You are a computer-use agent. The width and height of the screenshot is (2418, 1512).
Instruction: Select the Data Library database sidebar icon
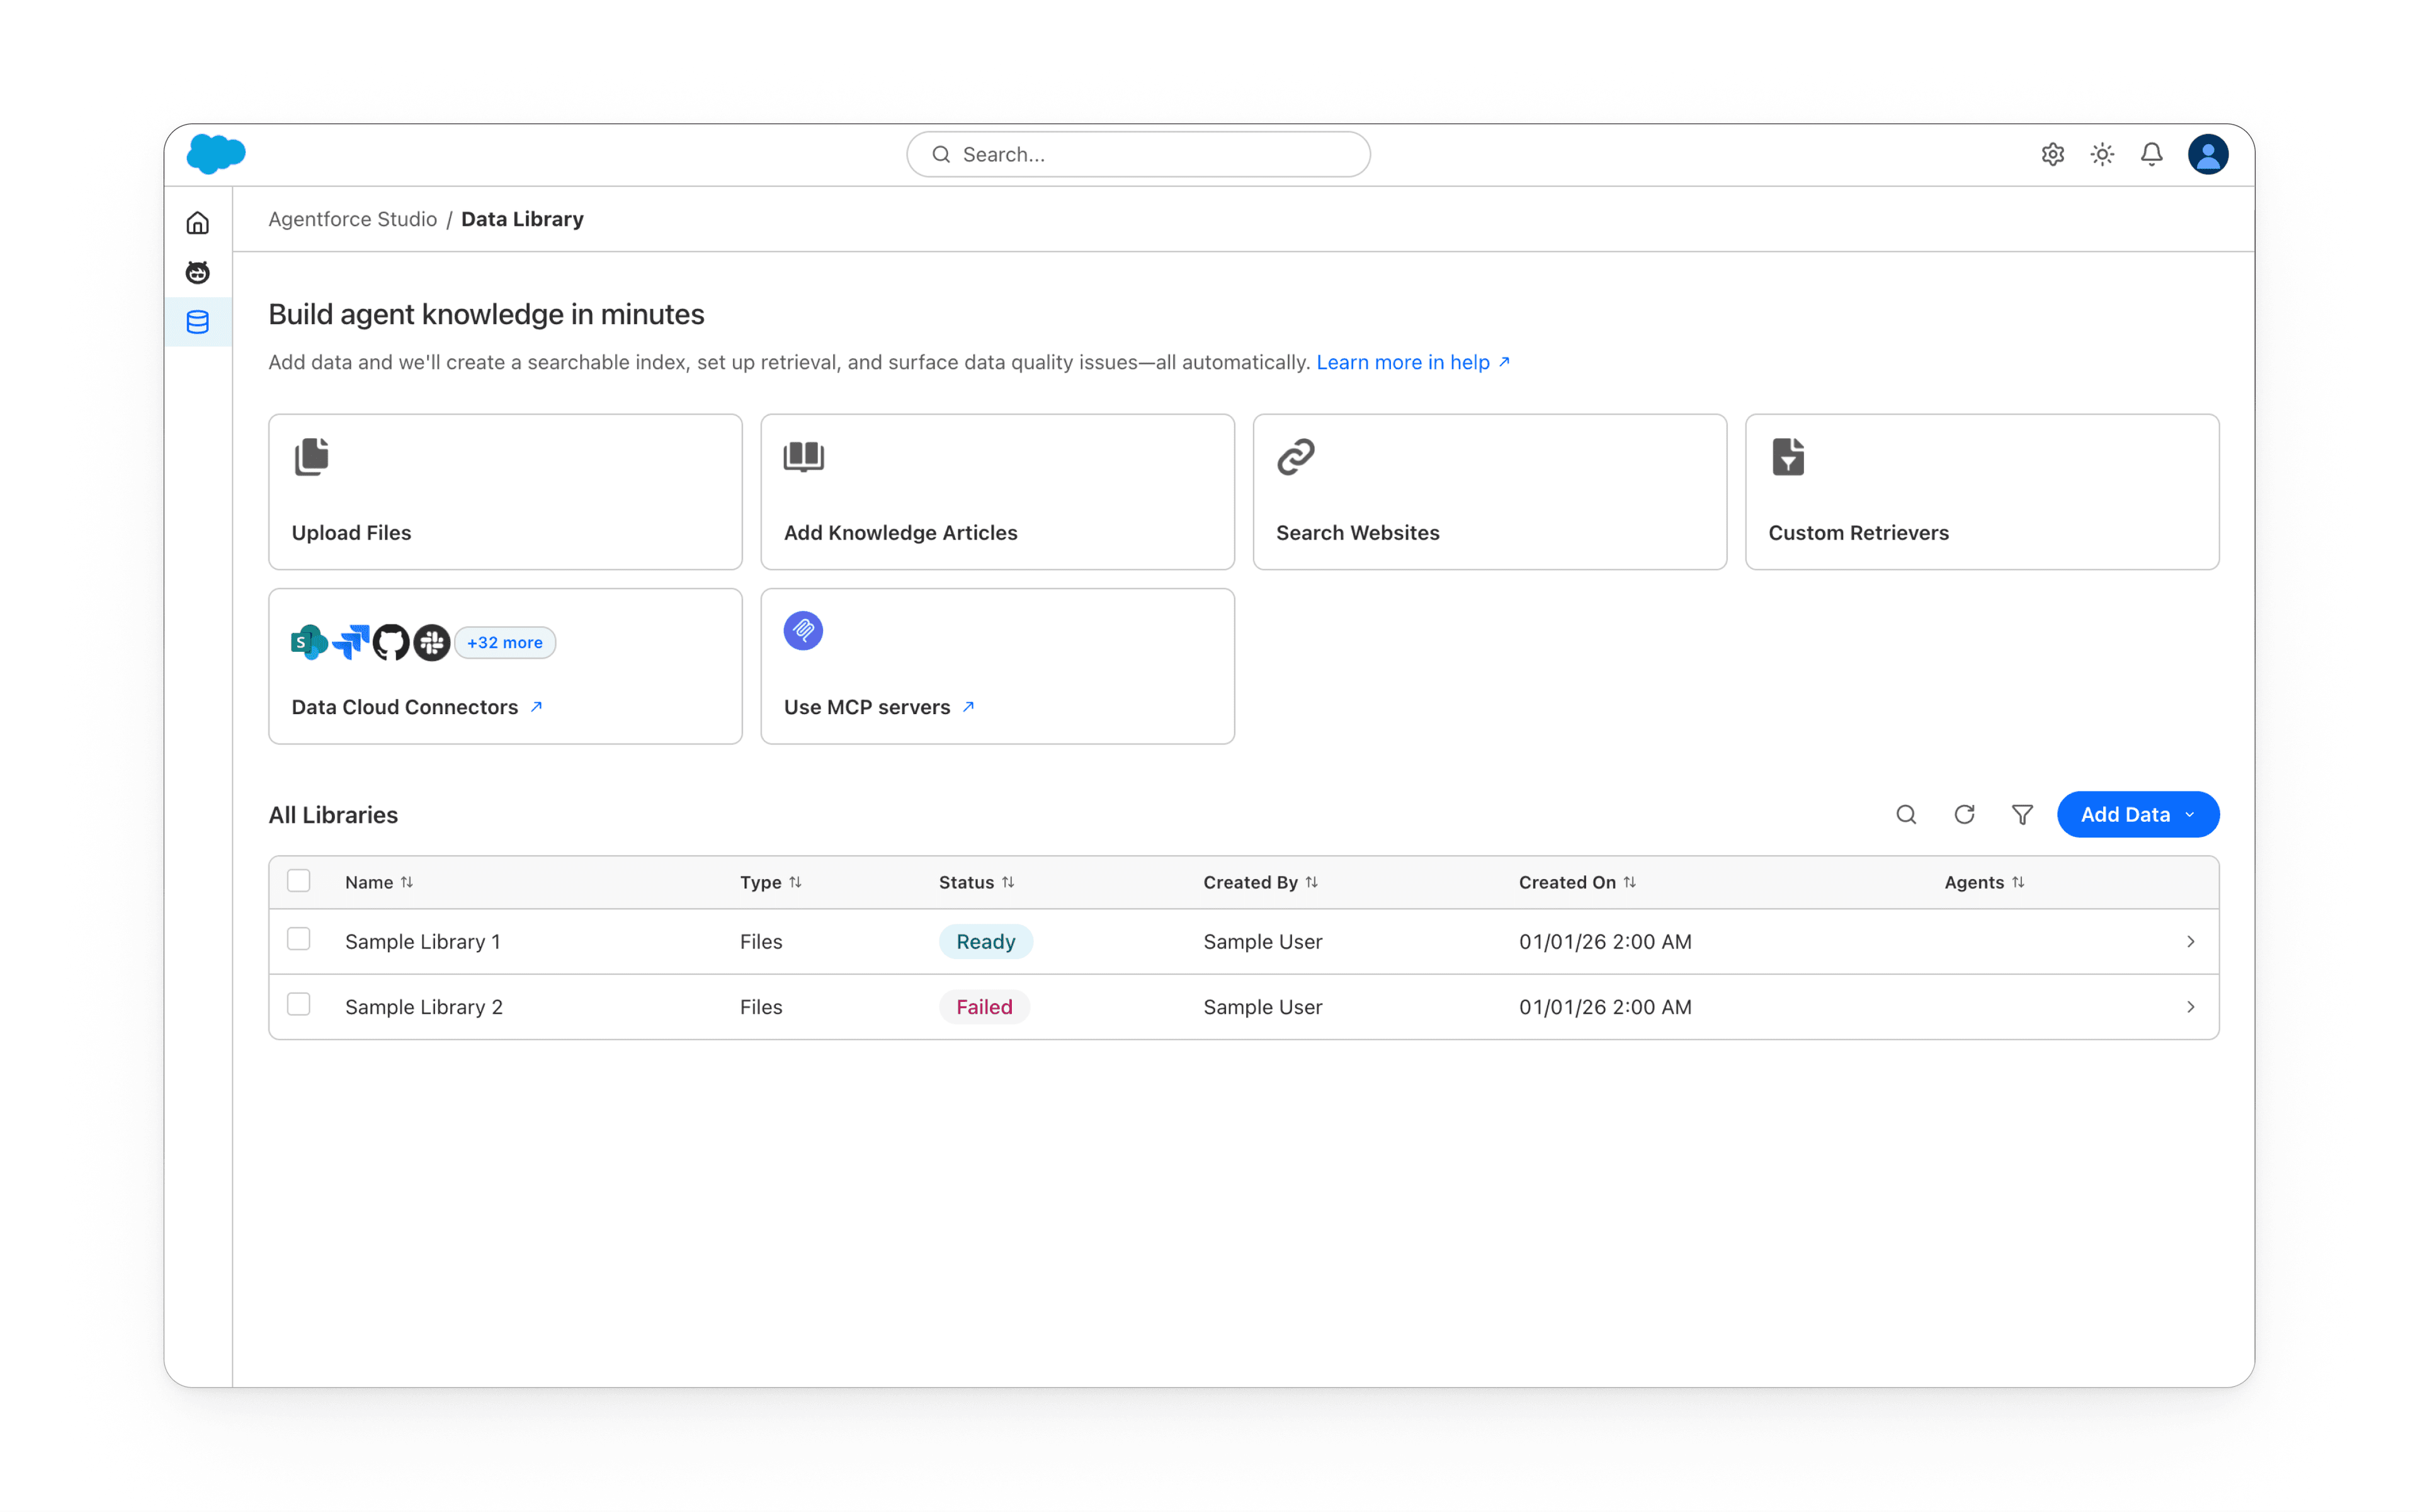click(x=198, y=322)
